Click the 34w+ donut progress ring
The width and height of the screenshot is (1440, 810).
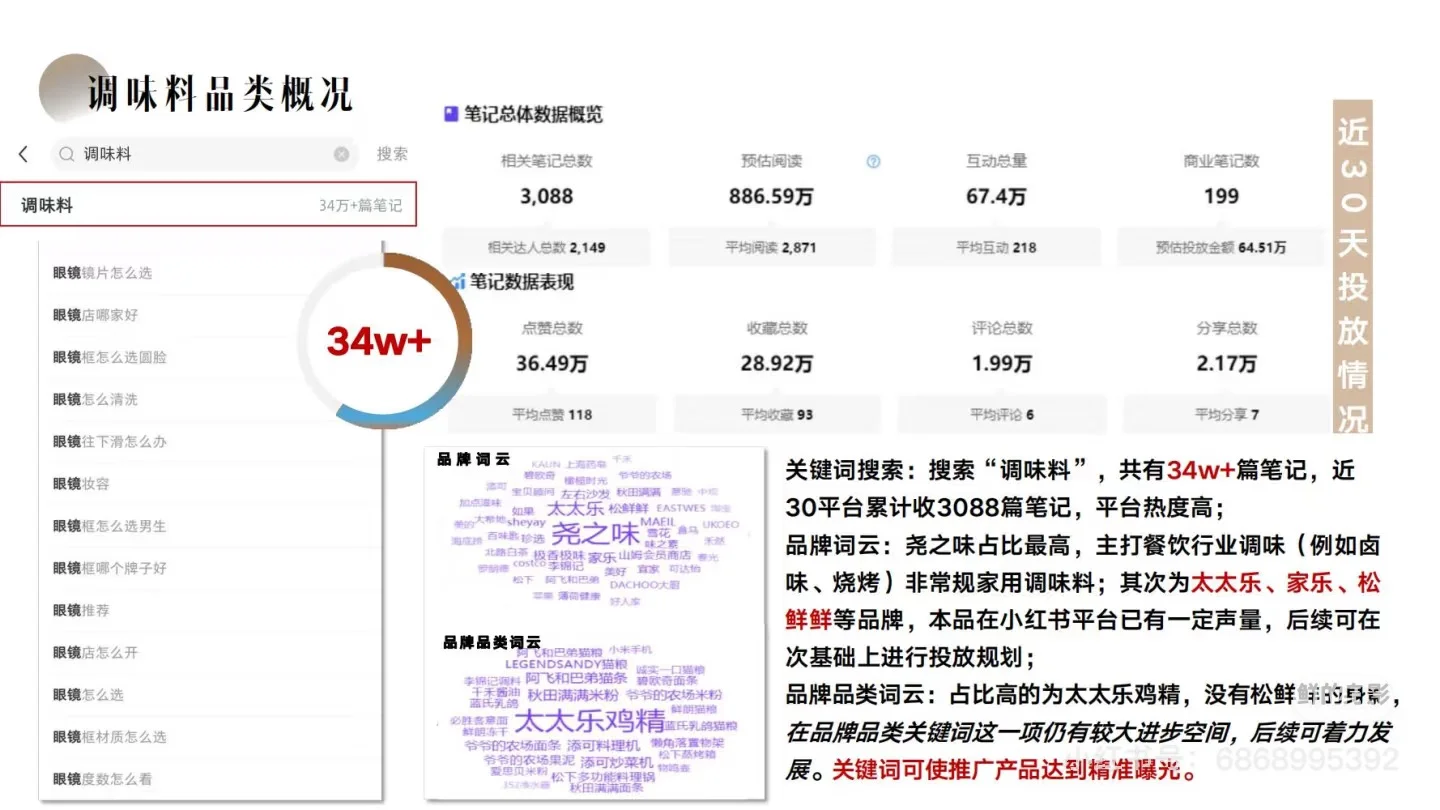coord(381,341)
